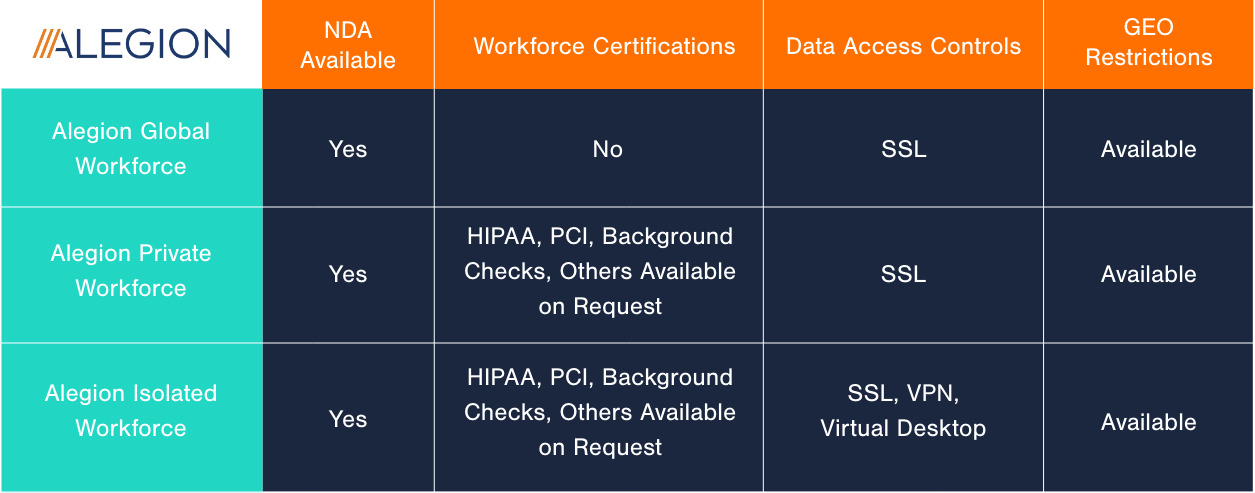Select the Alegion Isolated Workforce row label

click(131, 411)
